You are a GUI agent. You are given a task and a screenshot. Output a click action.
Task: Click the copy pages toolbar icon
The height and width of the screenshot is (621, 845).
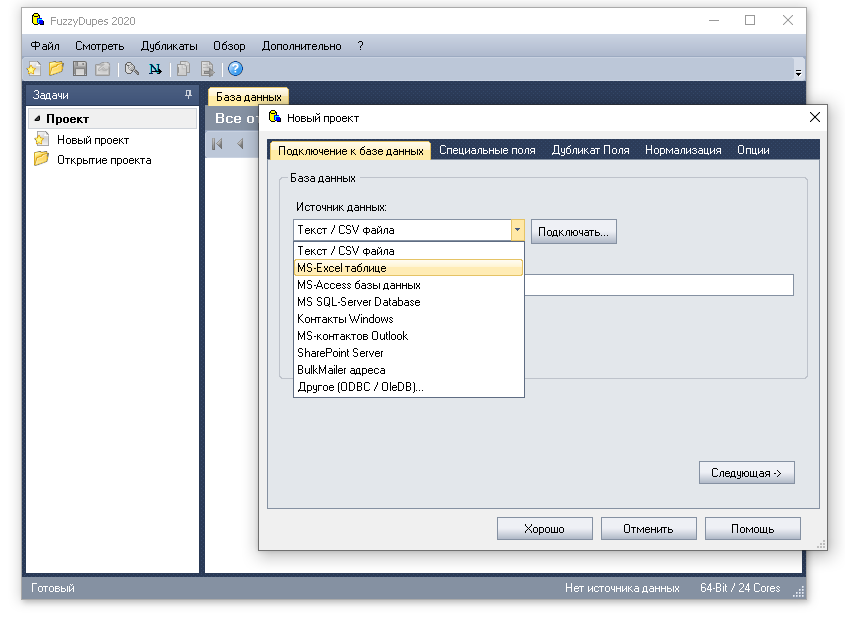click(183, 69)
